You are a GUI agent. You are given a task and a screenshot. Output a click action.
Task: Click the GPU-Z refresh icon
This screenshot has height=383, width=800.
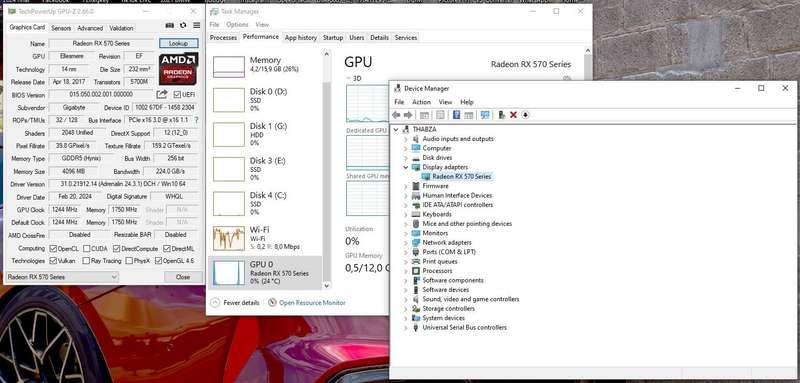[x=183, y=25]
